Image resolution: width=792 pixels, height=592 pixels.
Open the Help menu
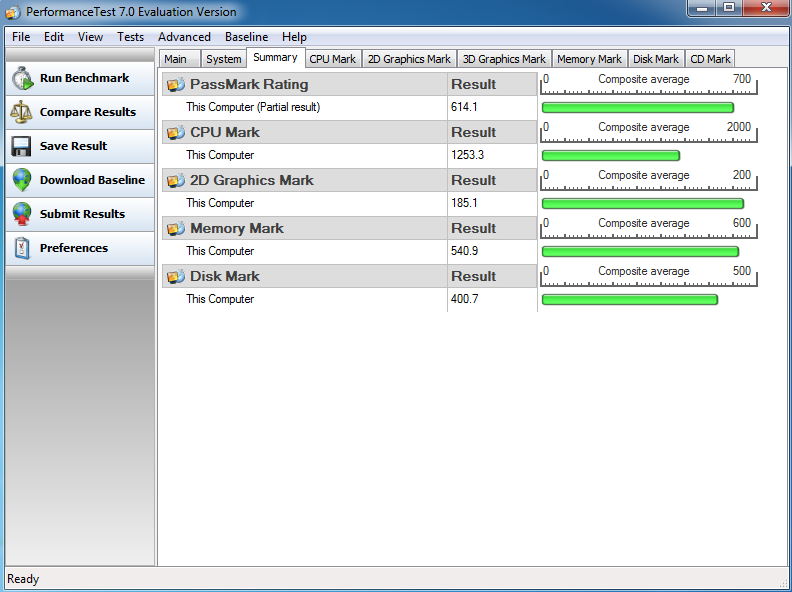[294, 37]
